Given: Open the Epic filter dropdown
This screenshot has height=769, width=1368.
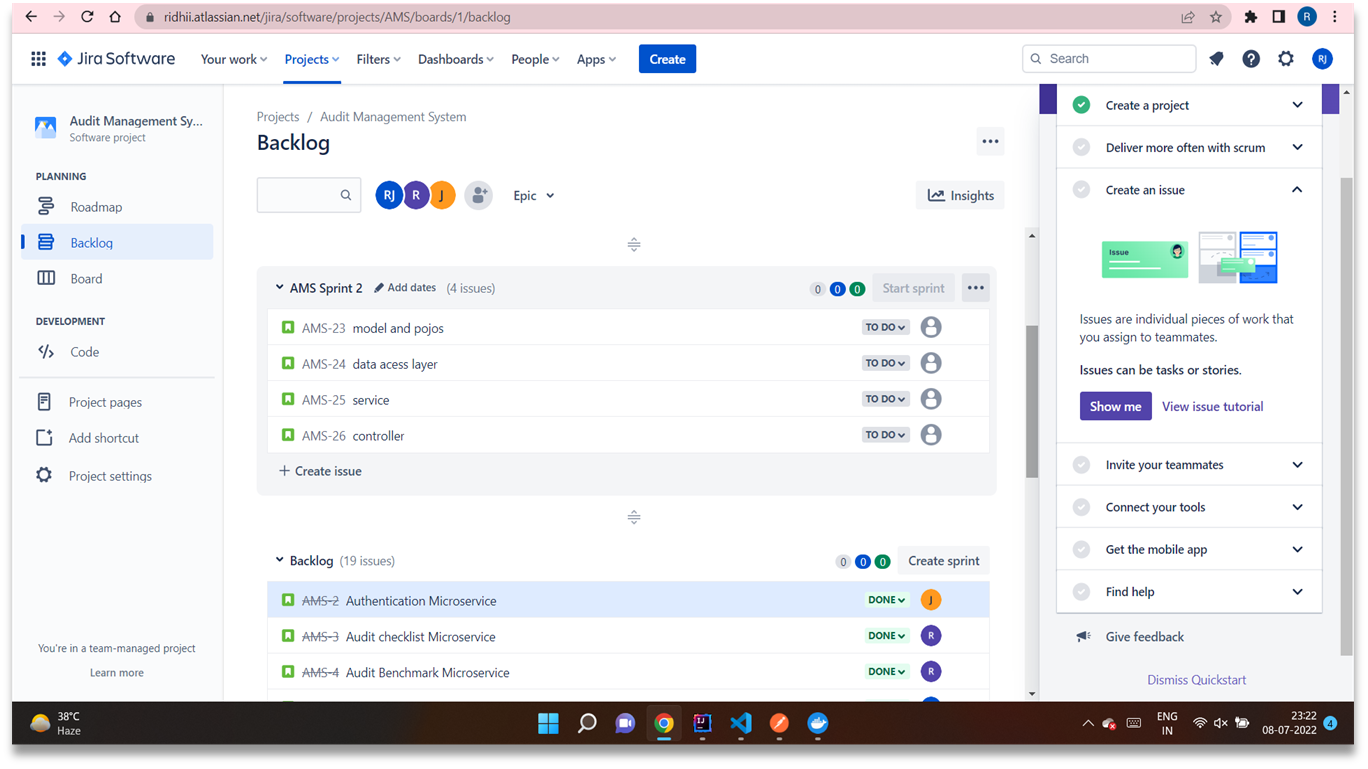Looking at the screenshot, I should click(x=533, y=195).
